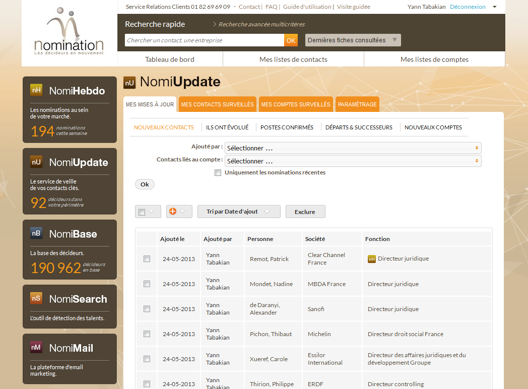This screenshot has width=528, height=389.
Task: Expand Dernières fiches consultées dropdown
Action: coord(353,40)
